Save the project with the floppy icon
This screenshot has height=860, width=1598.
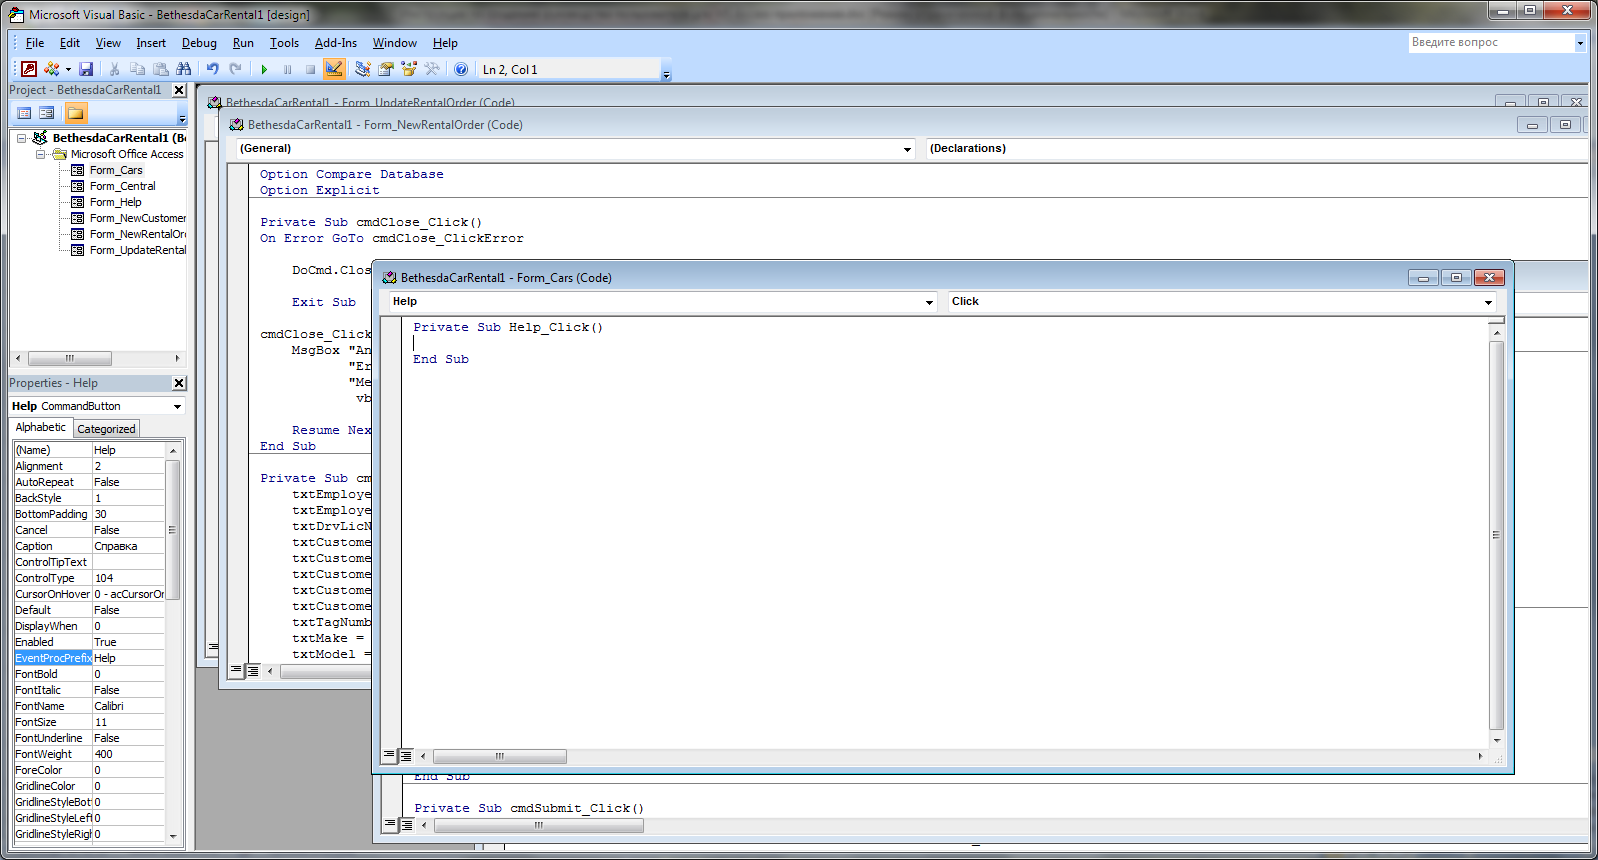(x=86, y=69)
